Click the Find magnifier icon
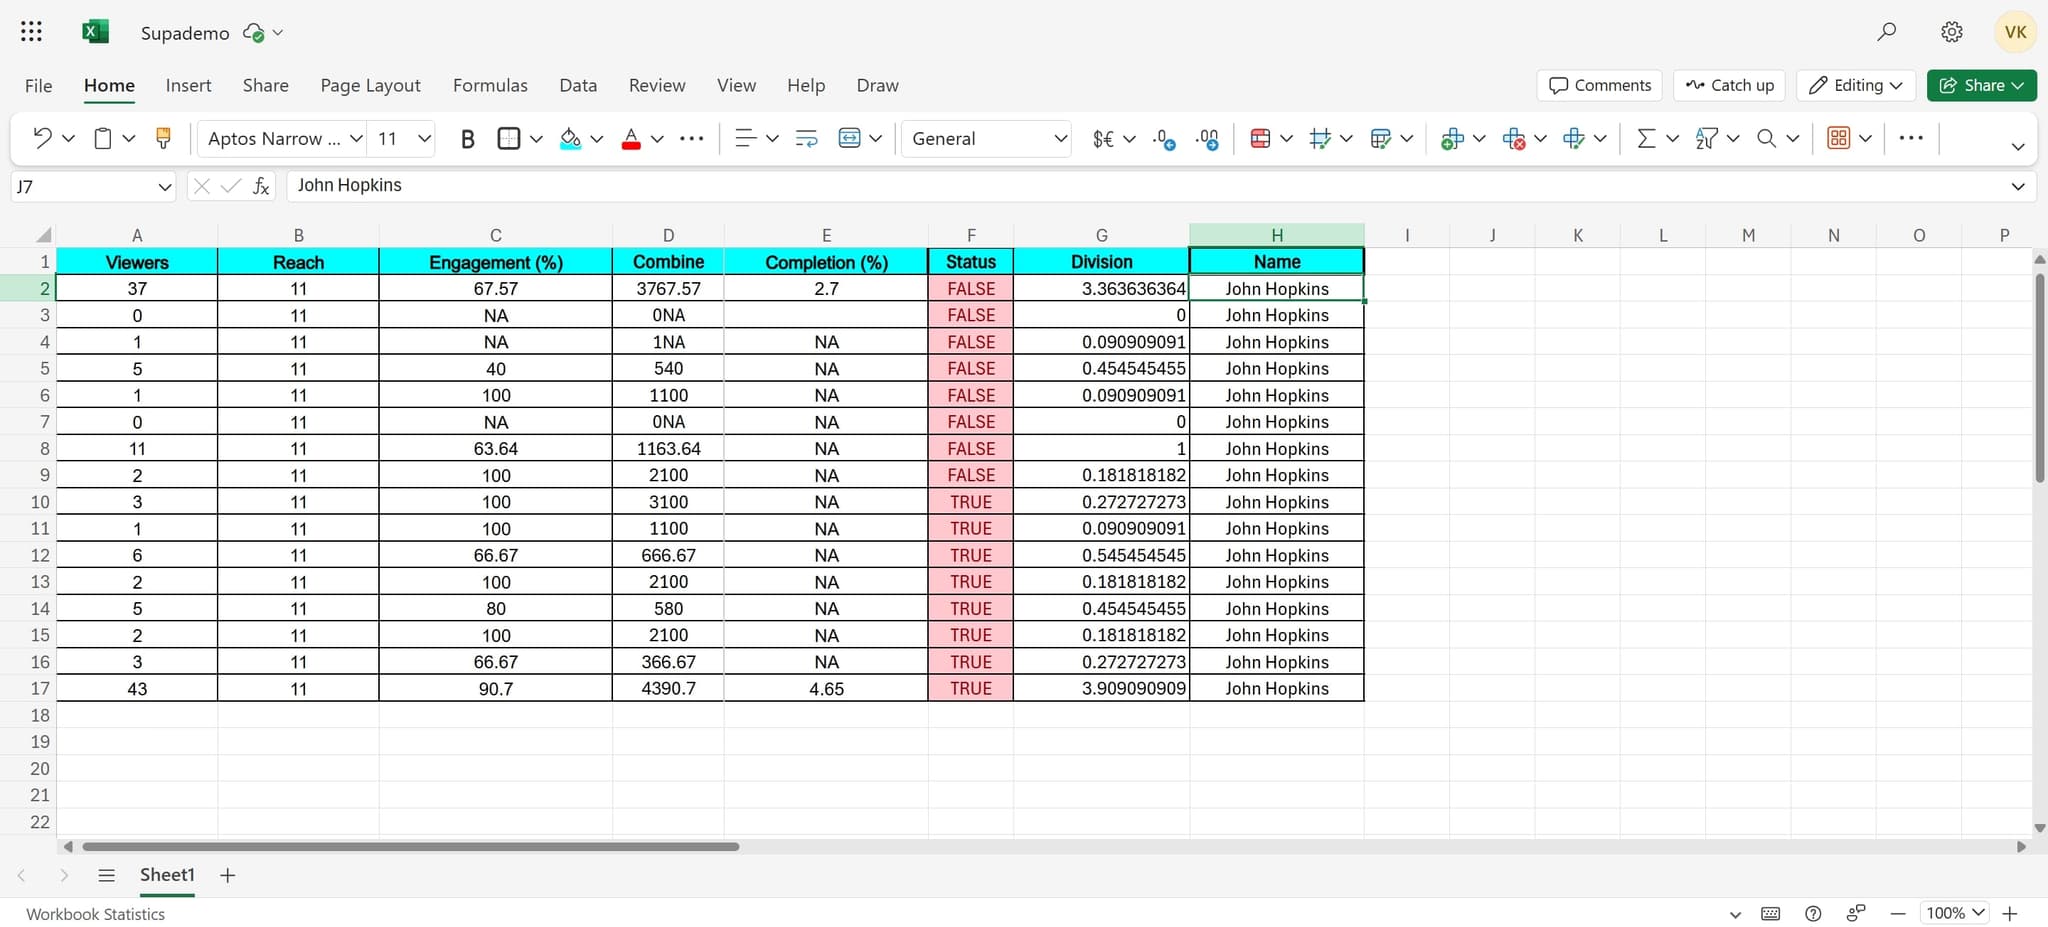Screen dimensions: 2048x927 point(1768,138)
